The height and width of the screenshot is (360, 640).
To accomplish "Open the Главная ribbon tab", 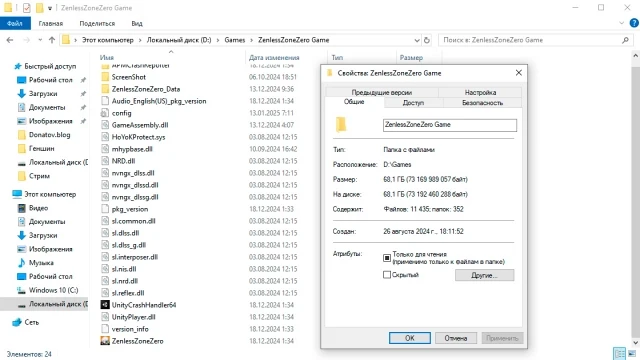I will pyautogui.click(x=51, y=23).
